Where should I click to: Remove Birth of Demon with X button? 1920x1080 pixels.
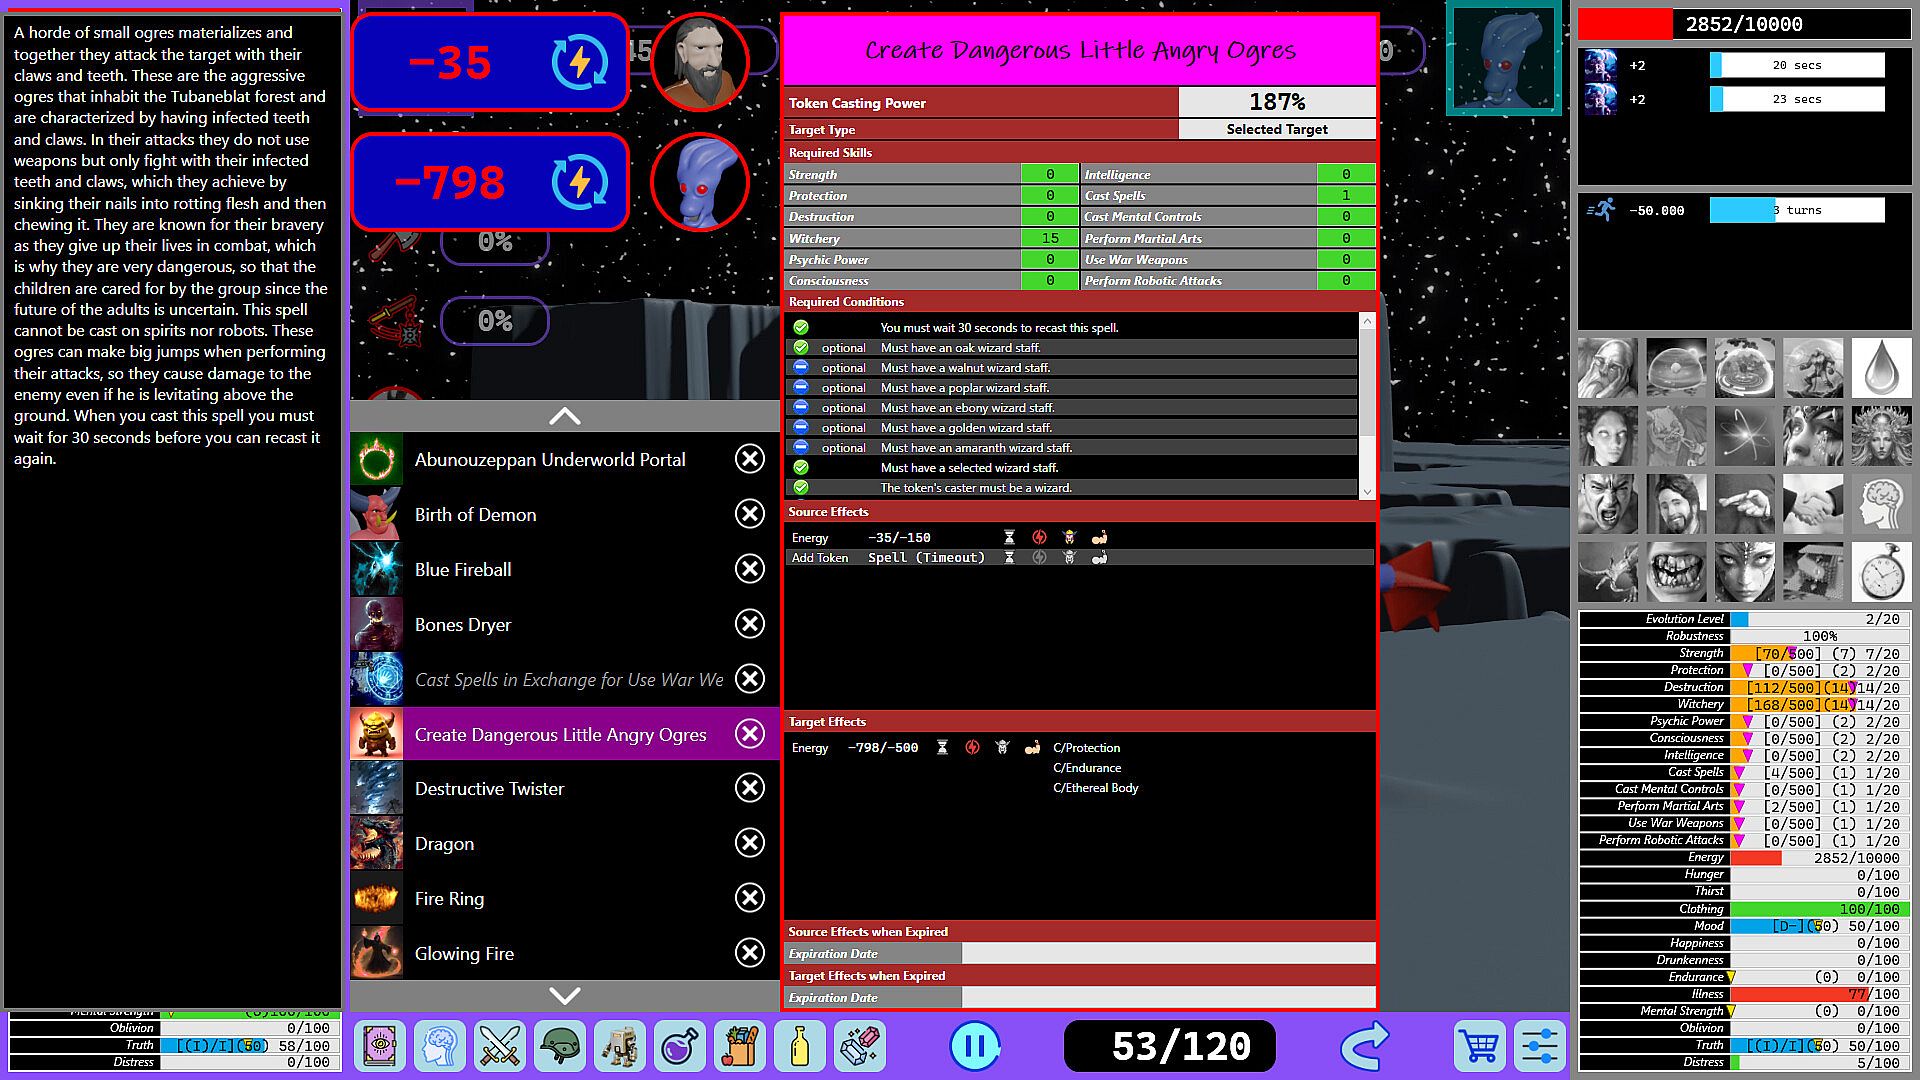click(x=749, y=514)
